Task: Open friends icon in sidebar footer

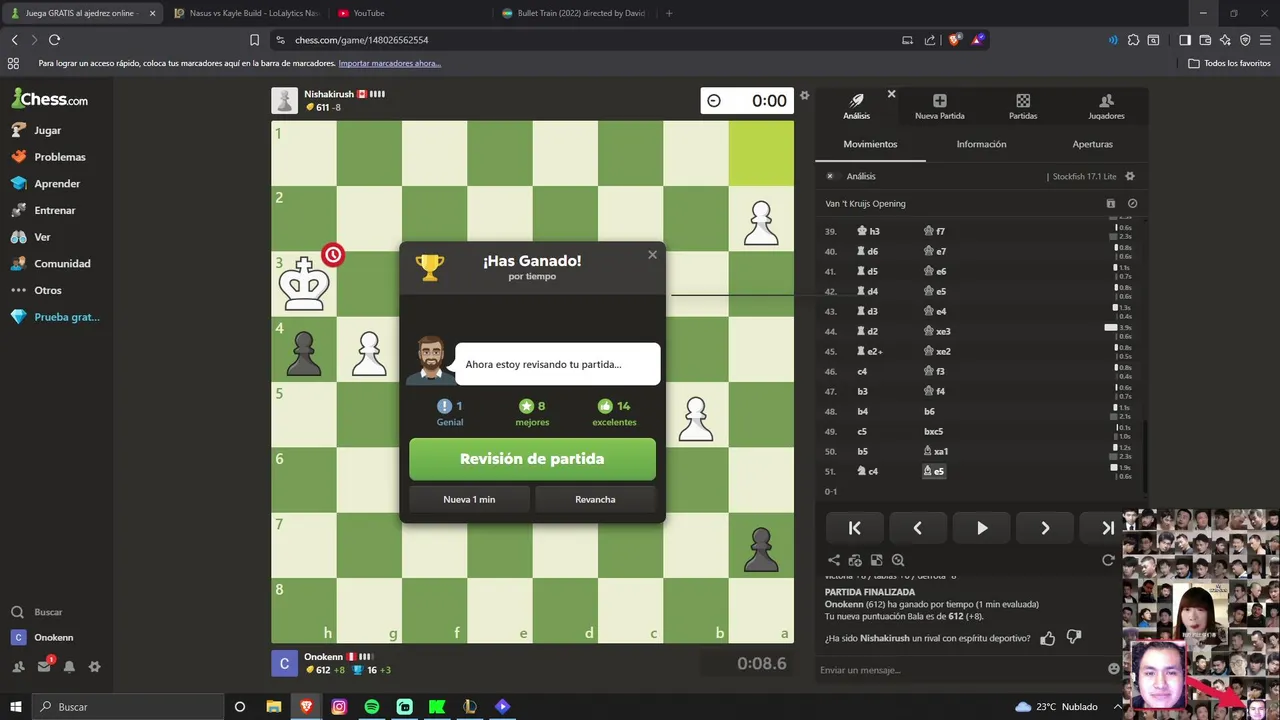Action: (18, 666)
